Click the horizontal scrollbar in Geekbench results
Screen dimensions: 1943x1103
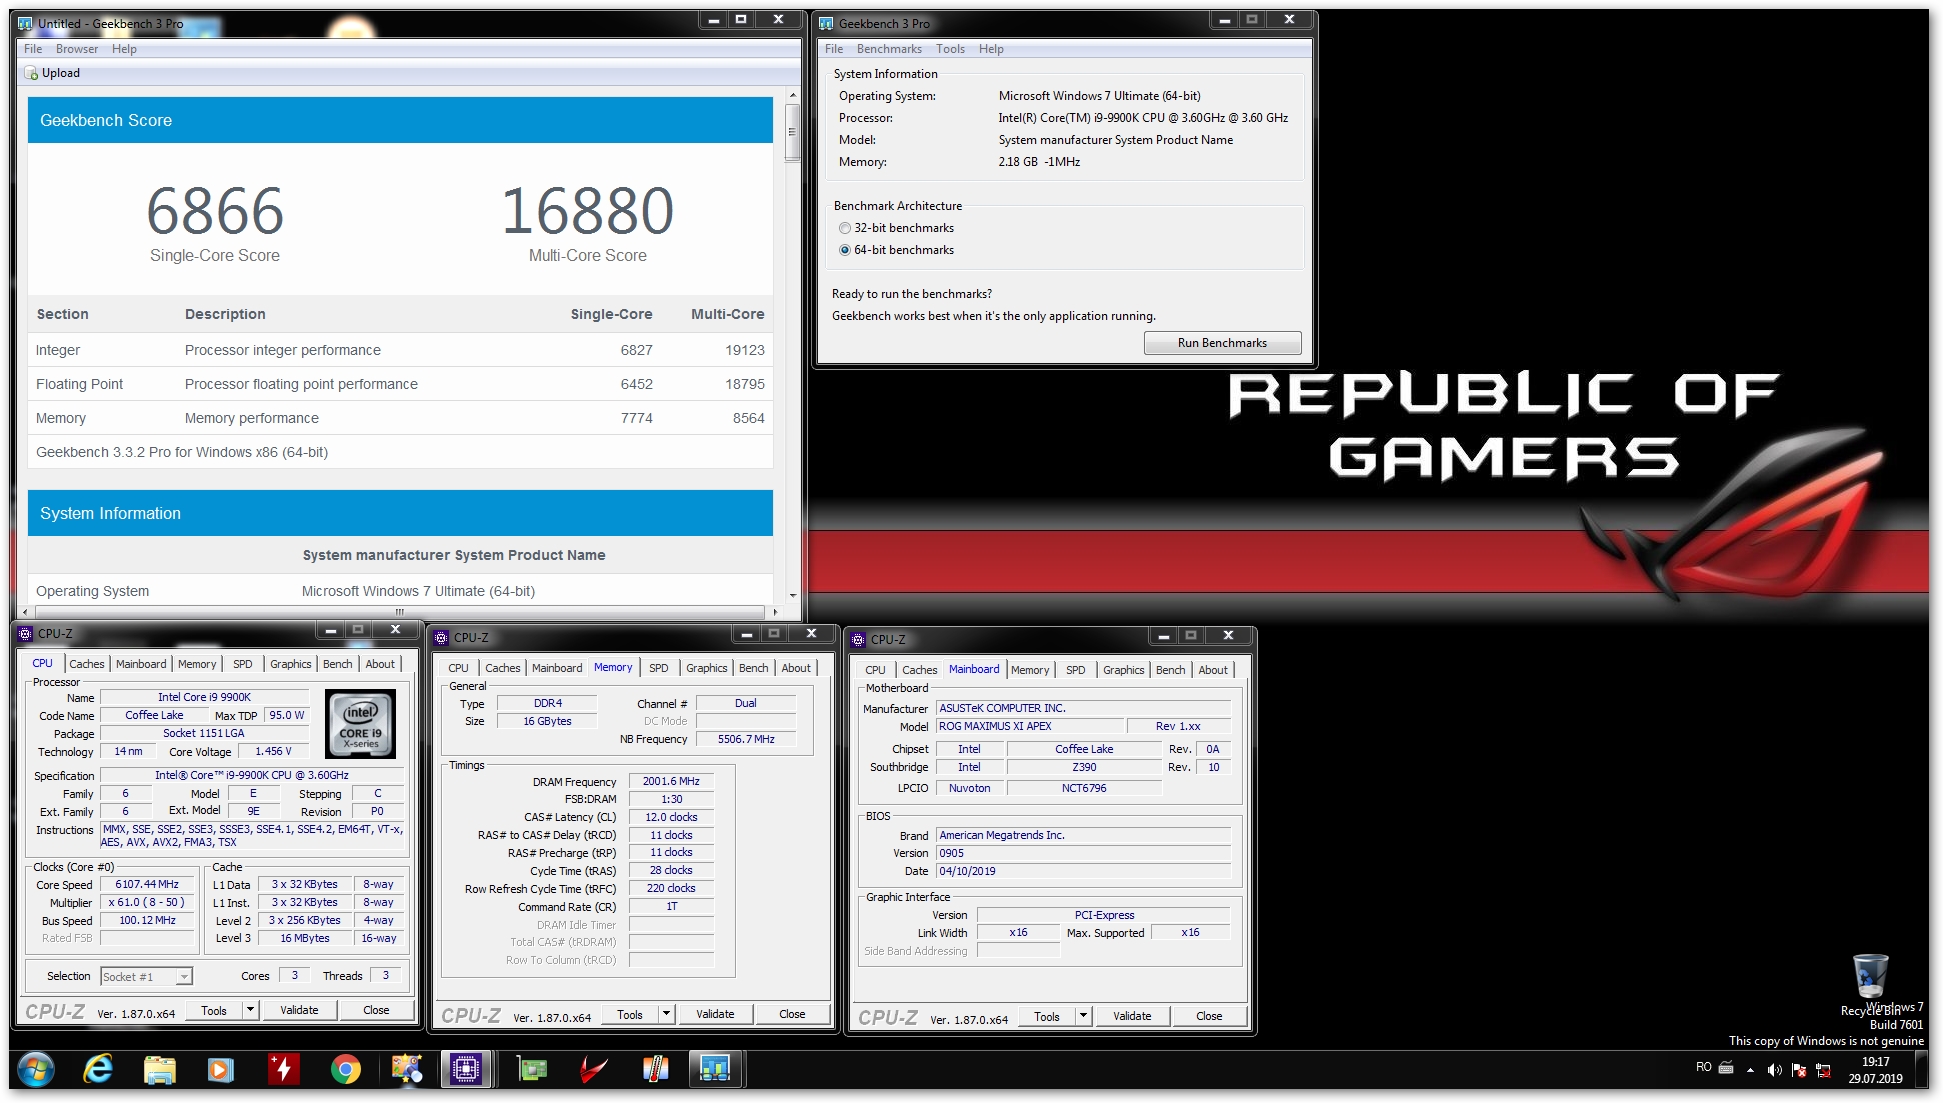pyautogui.click(x=400, y=612)
